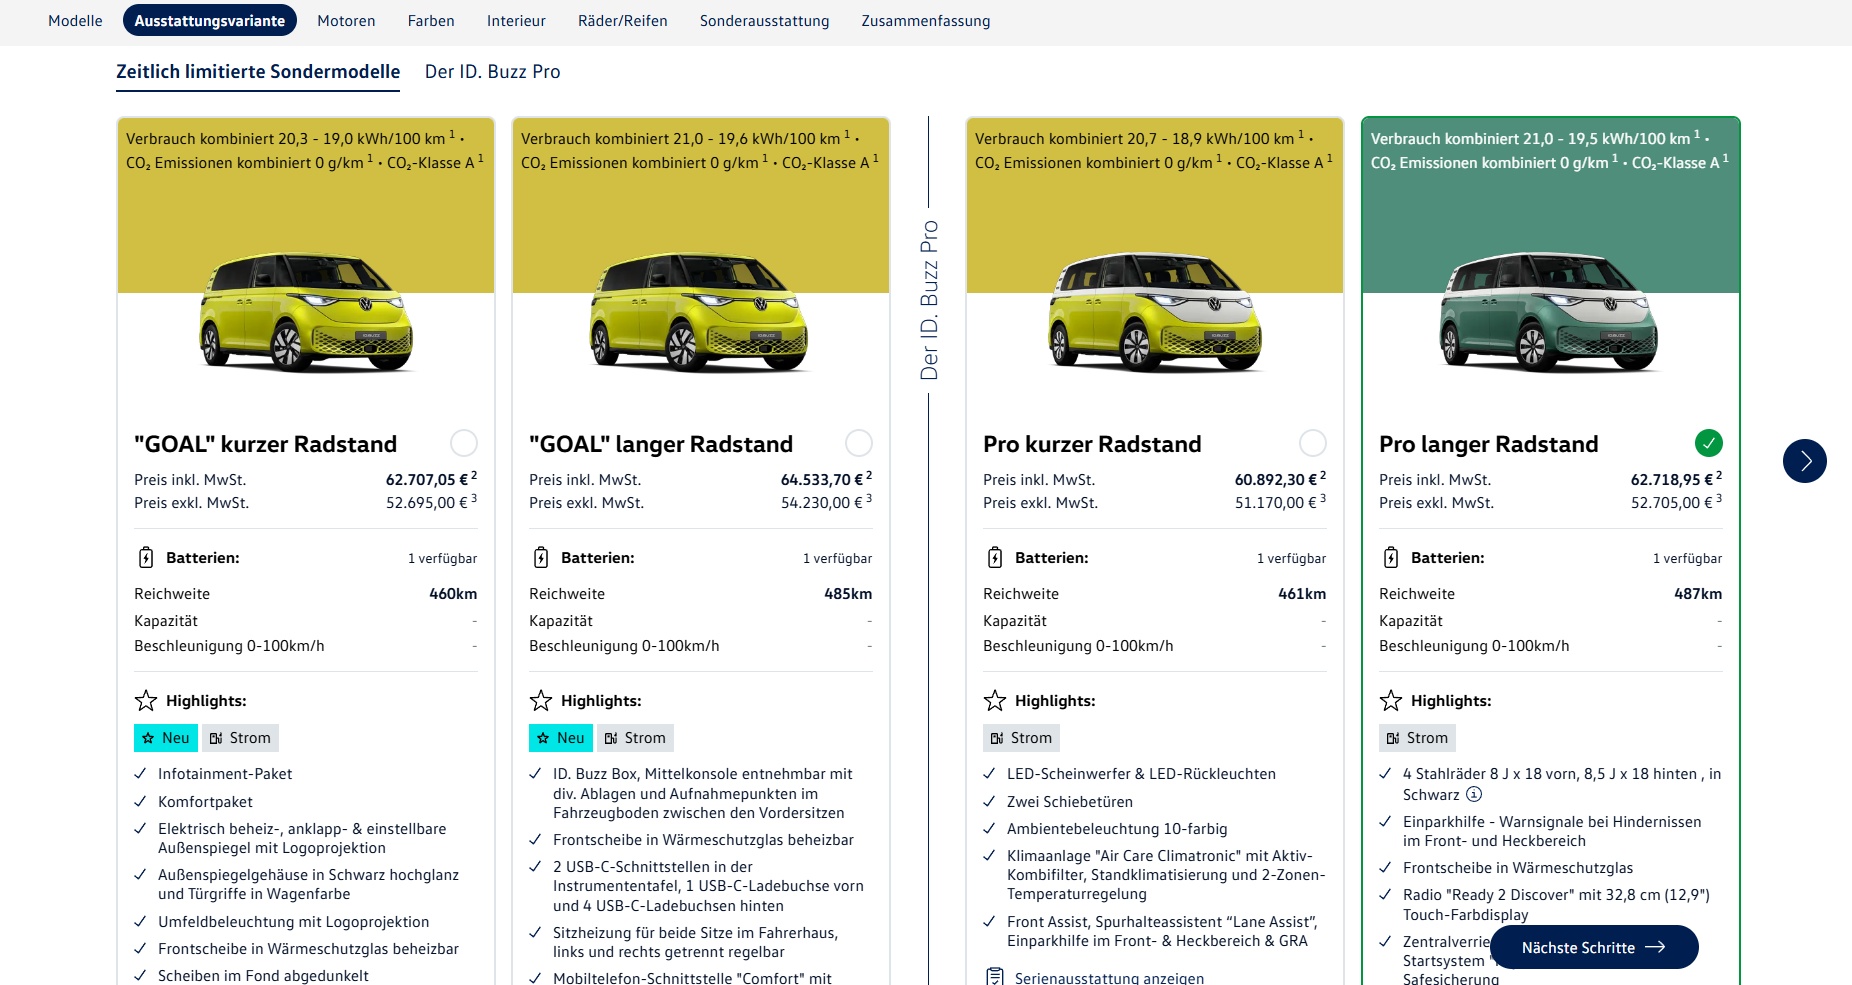Click the 460km range value
1852x985 pixels.
(x=453, y=594)
